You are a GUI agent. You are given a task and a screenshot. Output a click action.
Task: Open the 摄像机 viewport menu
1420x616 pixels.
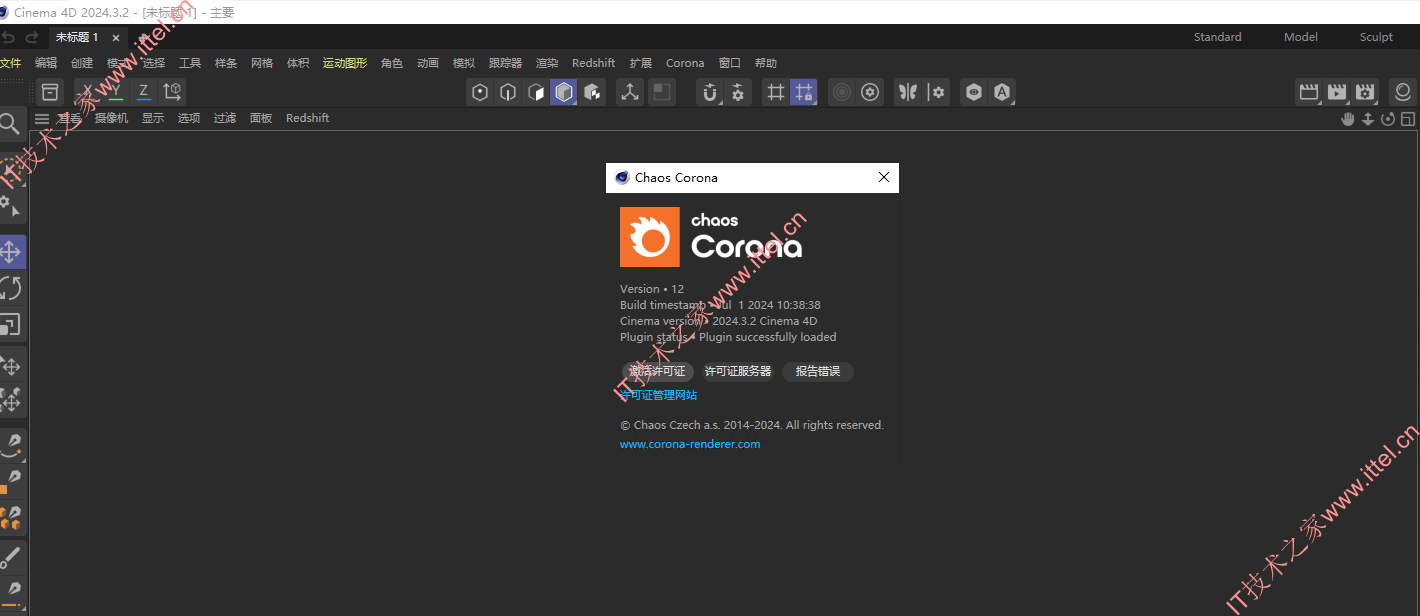coord(111,118)
